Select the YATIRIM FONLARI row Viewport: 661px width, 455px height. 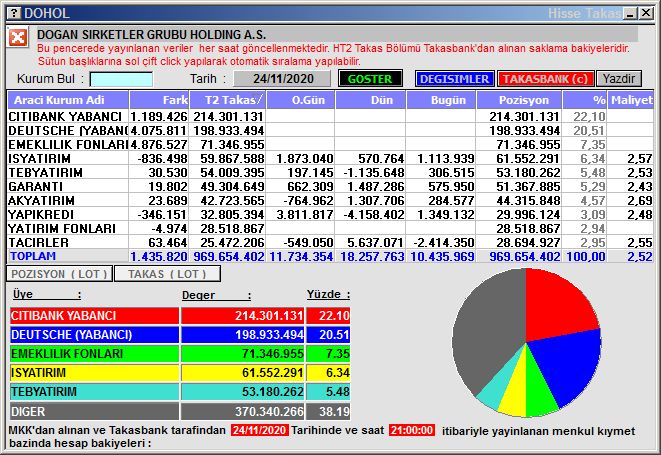(330, 228)
